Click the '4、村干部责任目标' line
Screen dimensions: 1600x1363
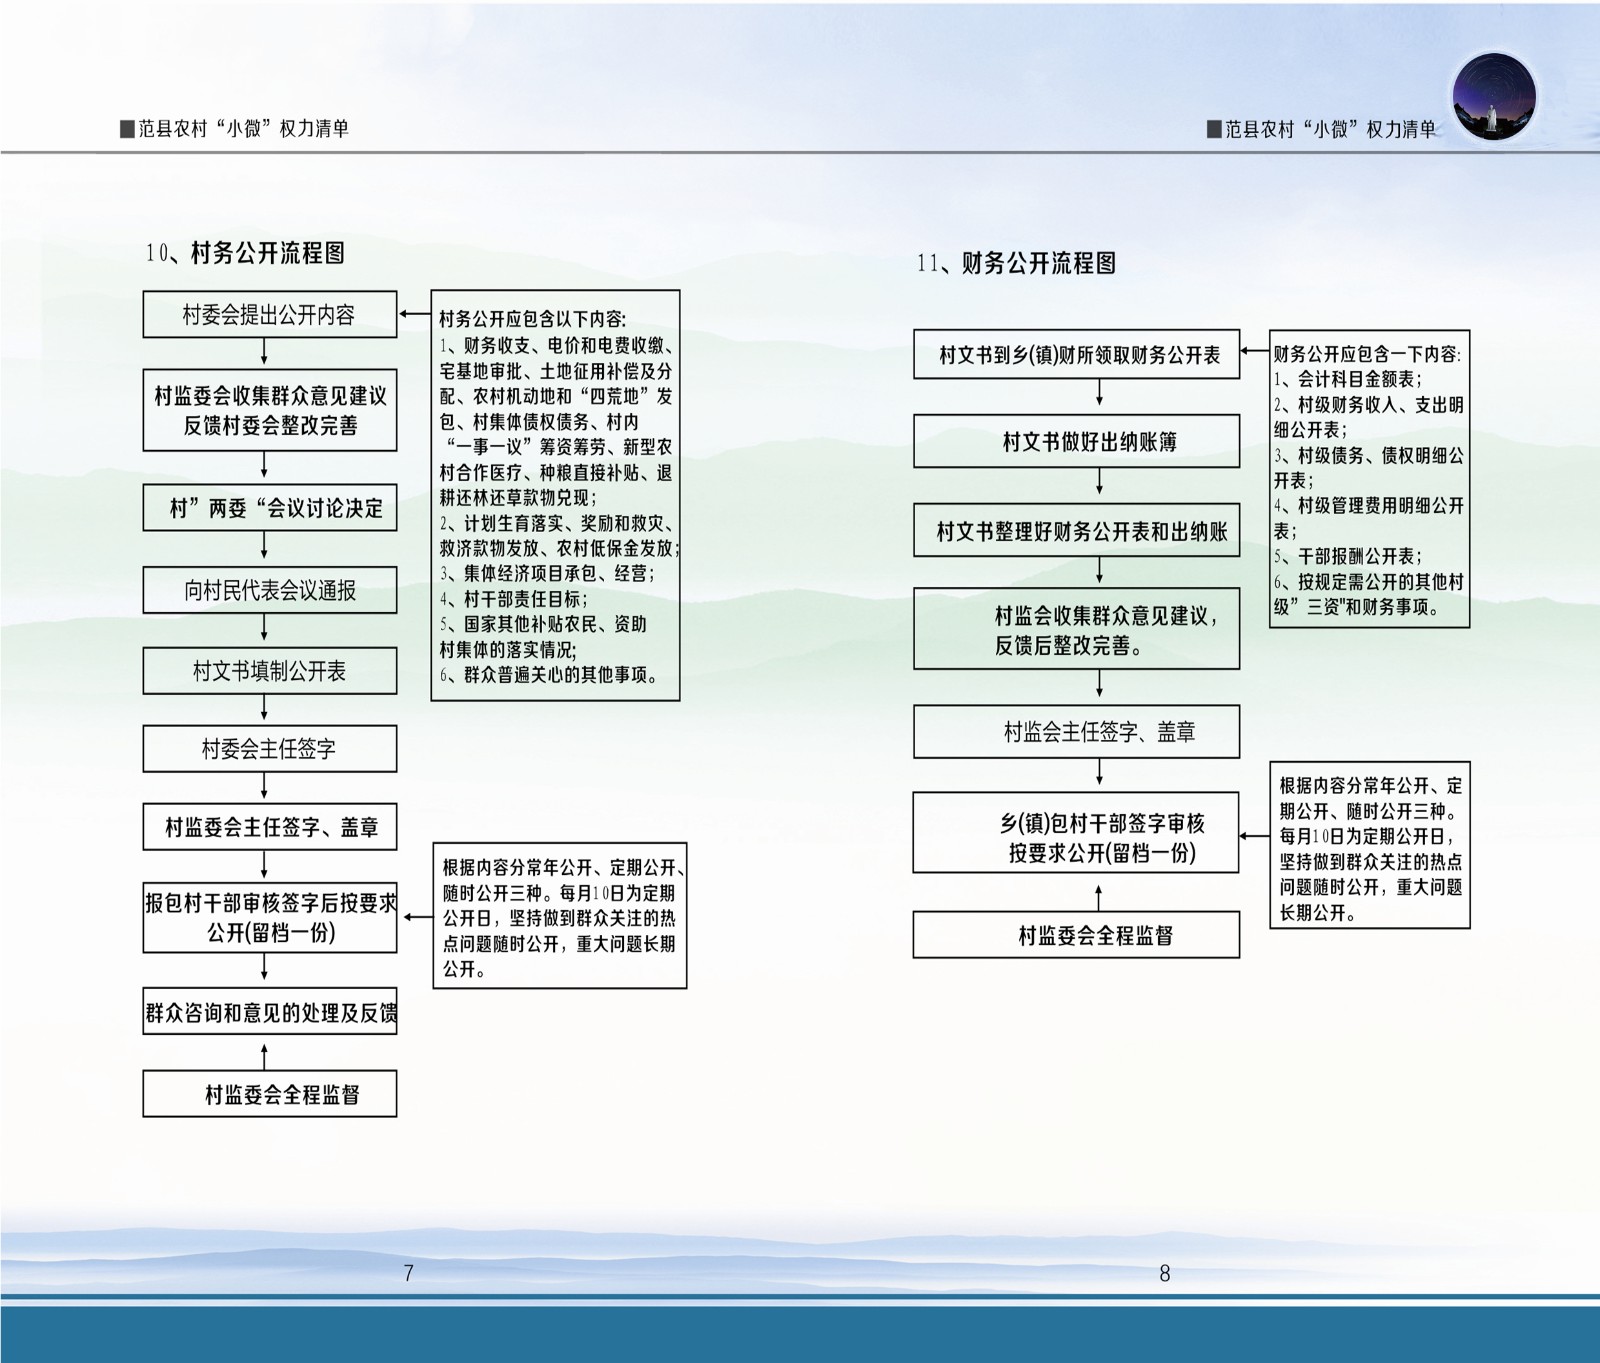(514, 599)
